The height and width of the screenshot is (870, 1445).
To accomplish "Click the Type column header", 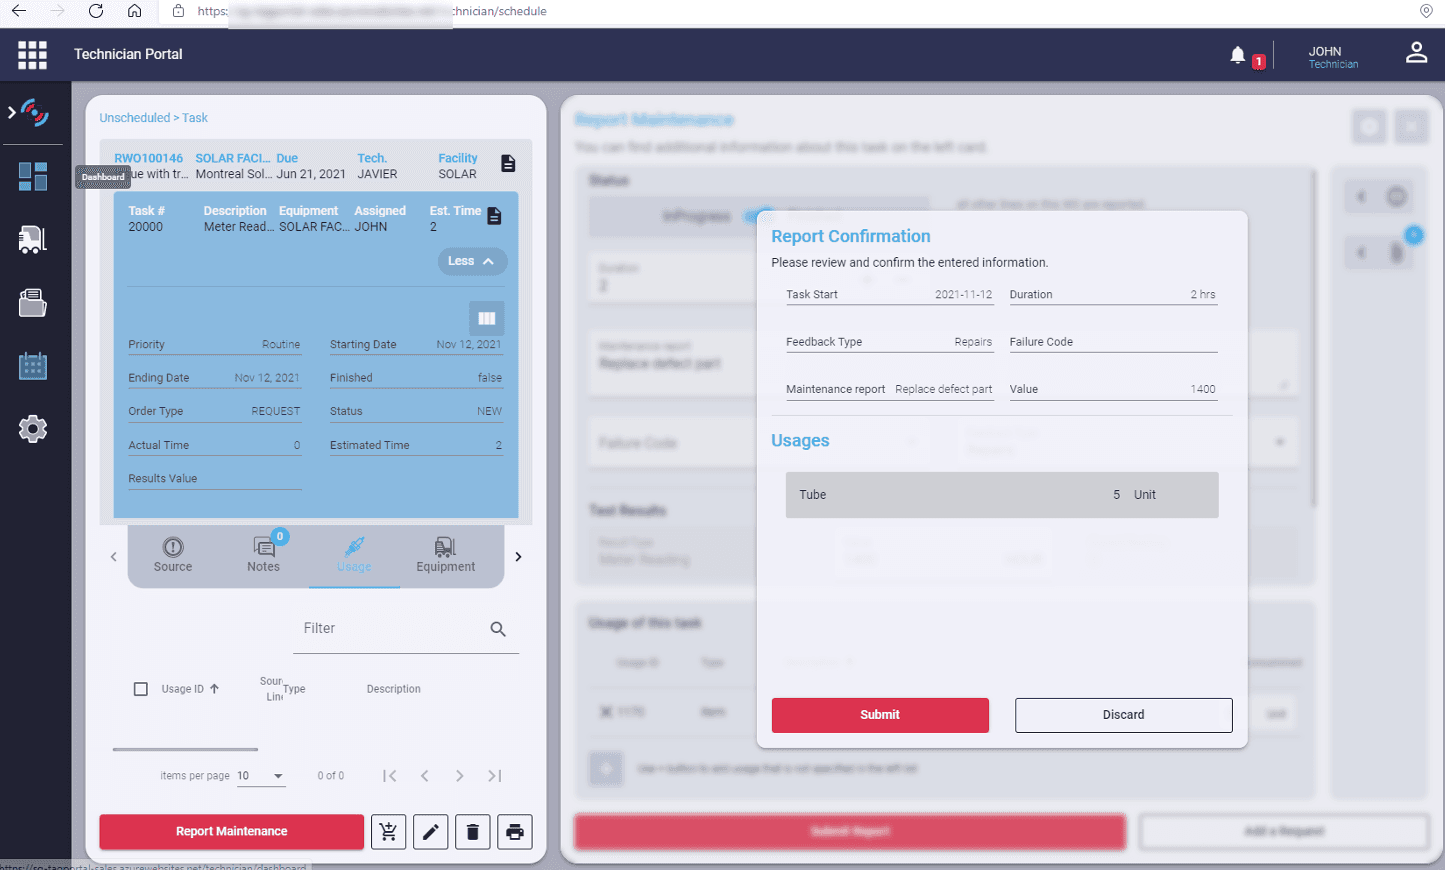I will pyautogui.click(x=294, y=689).
